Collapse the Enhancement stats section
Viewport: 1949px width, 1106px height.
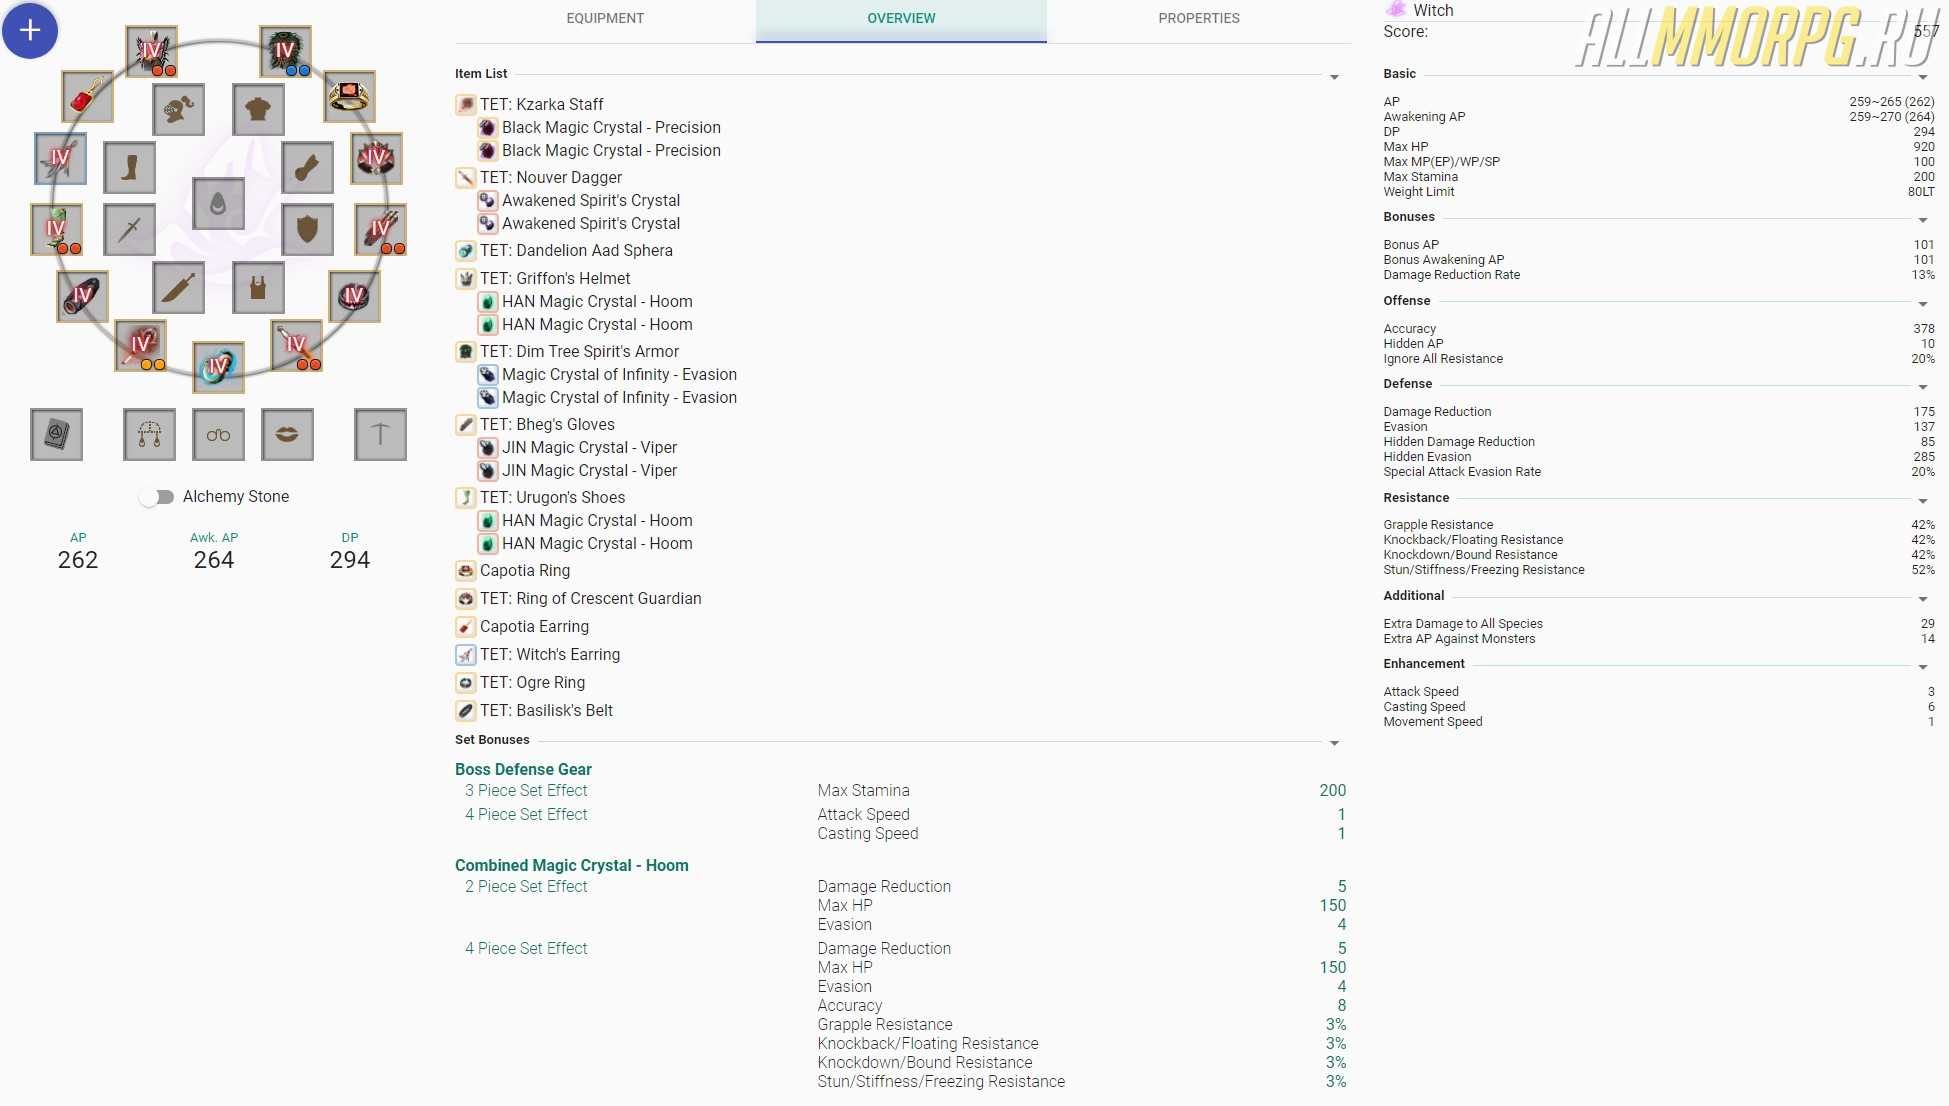point(1922,667)
